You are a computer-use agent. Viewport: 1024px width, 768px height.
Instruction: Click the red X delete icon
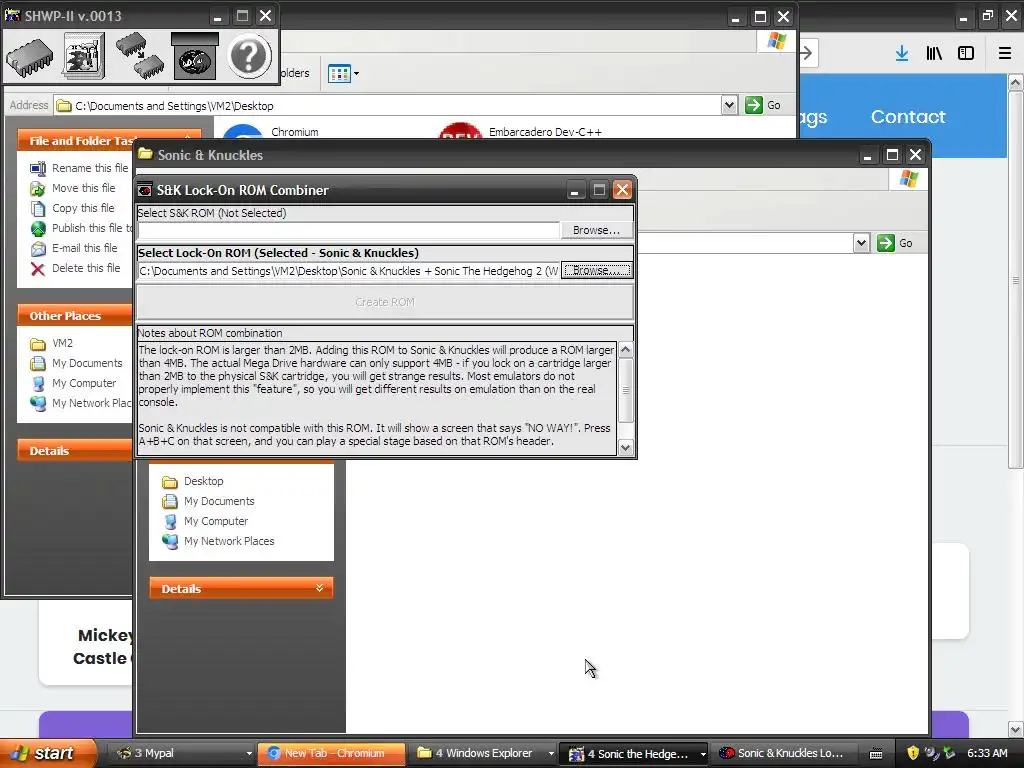[x=38, y=268]
